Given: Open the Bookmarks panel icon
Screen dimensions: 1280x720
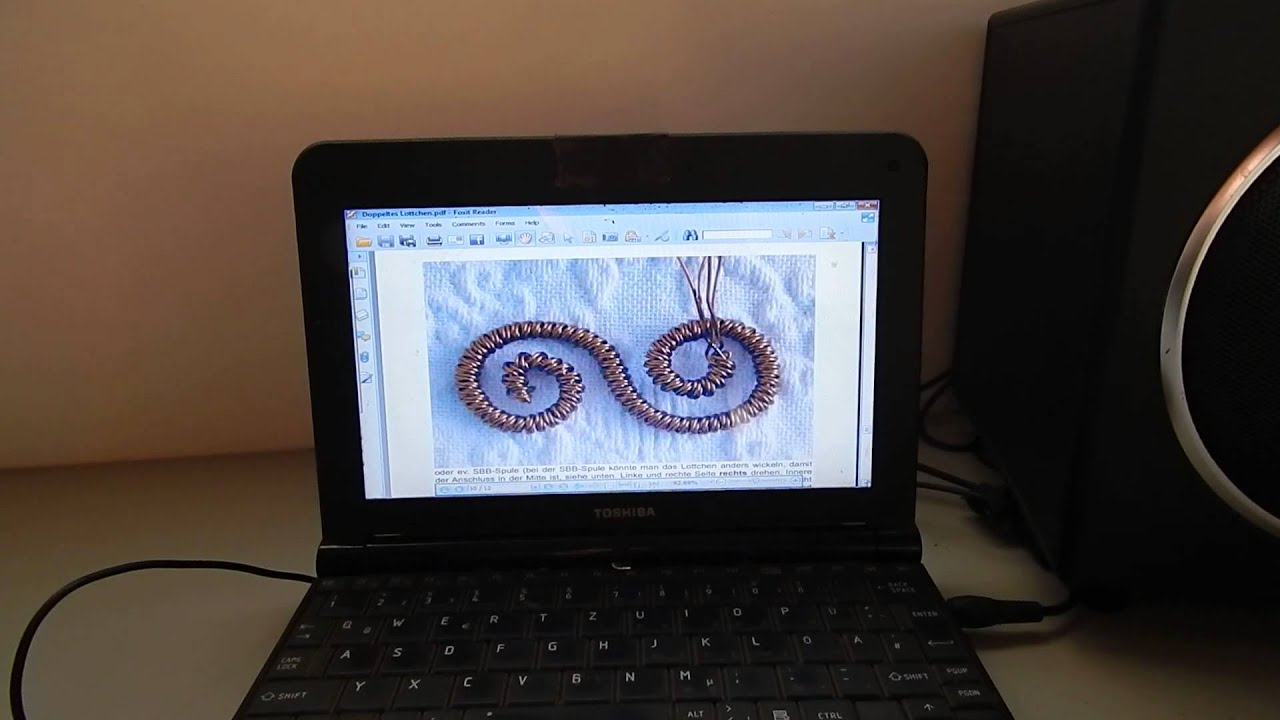Looking at the screenshot, I should (x=358, y=274).
